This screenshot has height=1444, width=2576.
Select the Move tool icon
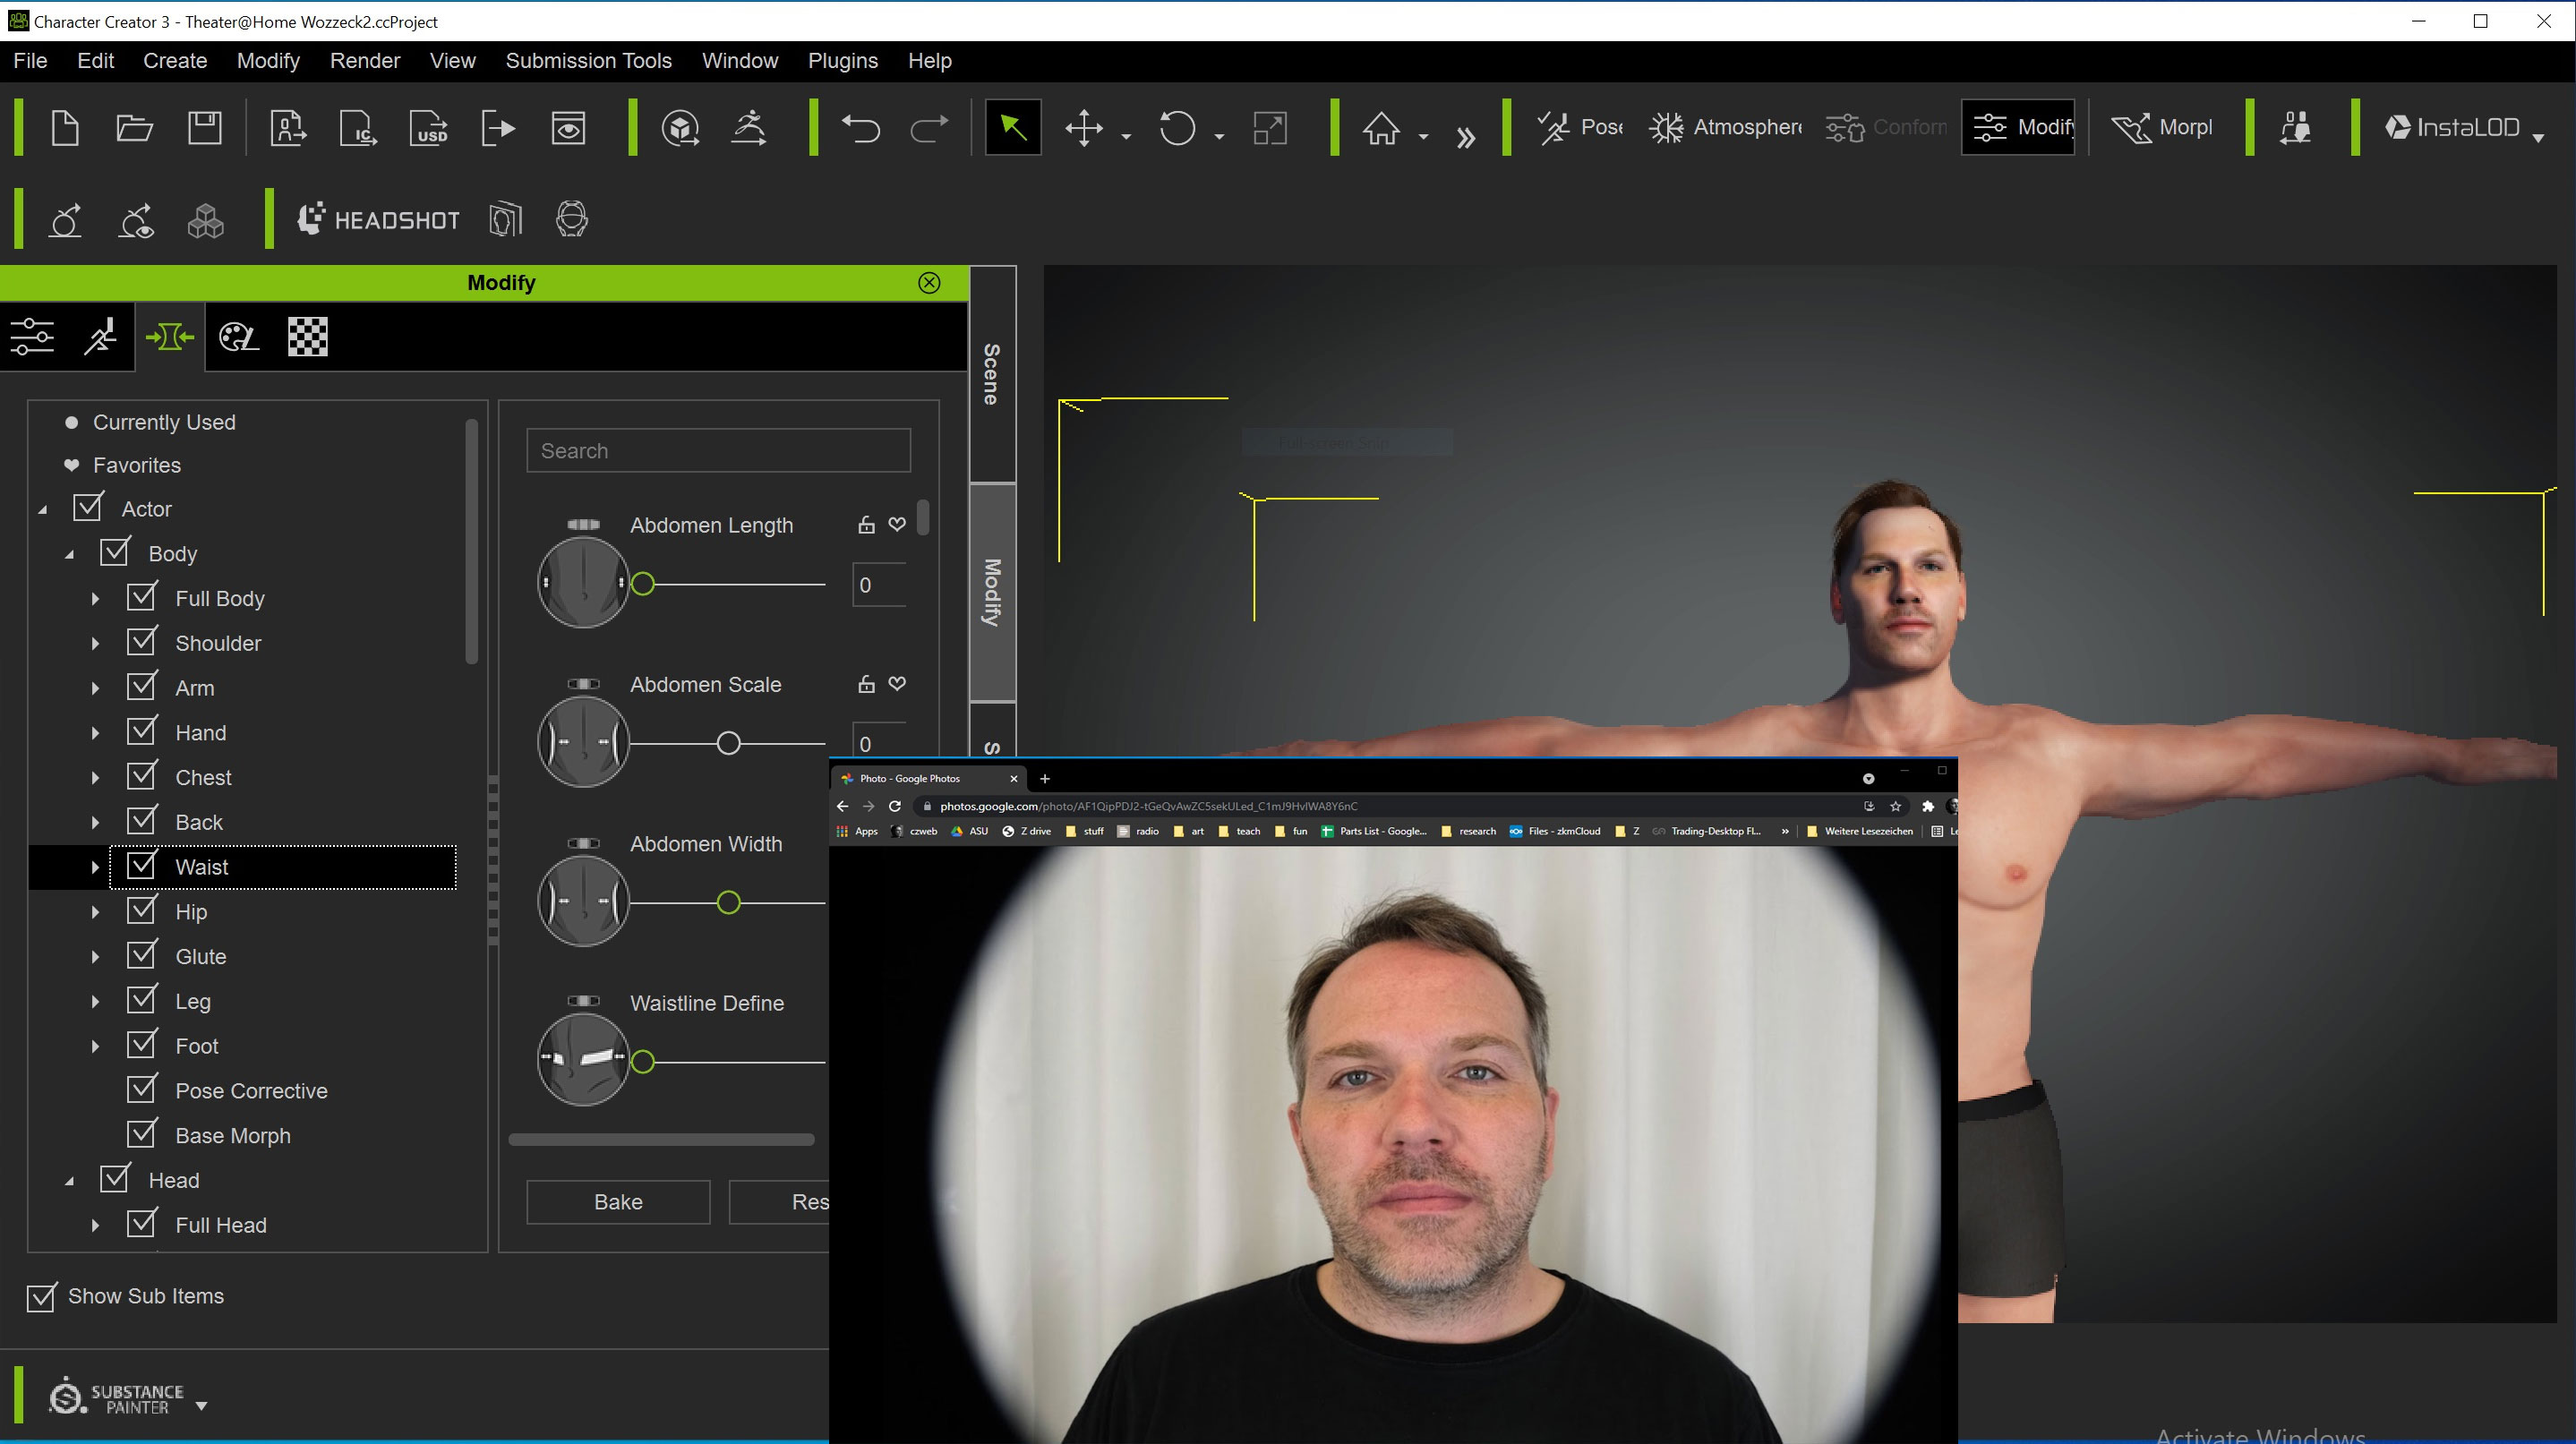tap(1084, 128)
